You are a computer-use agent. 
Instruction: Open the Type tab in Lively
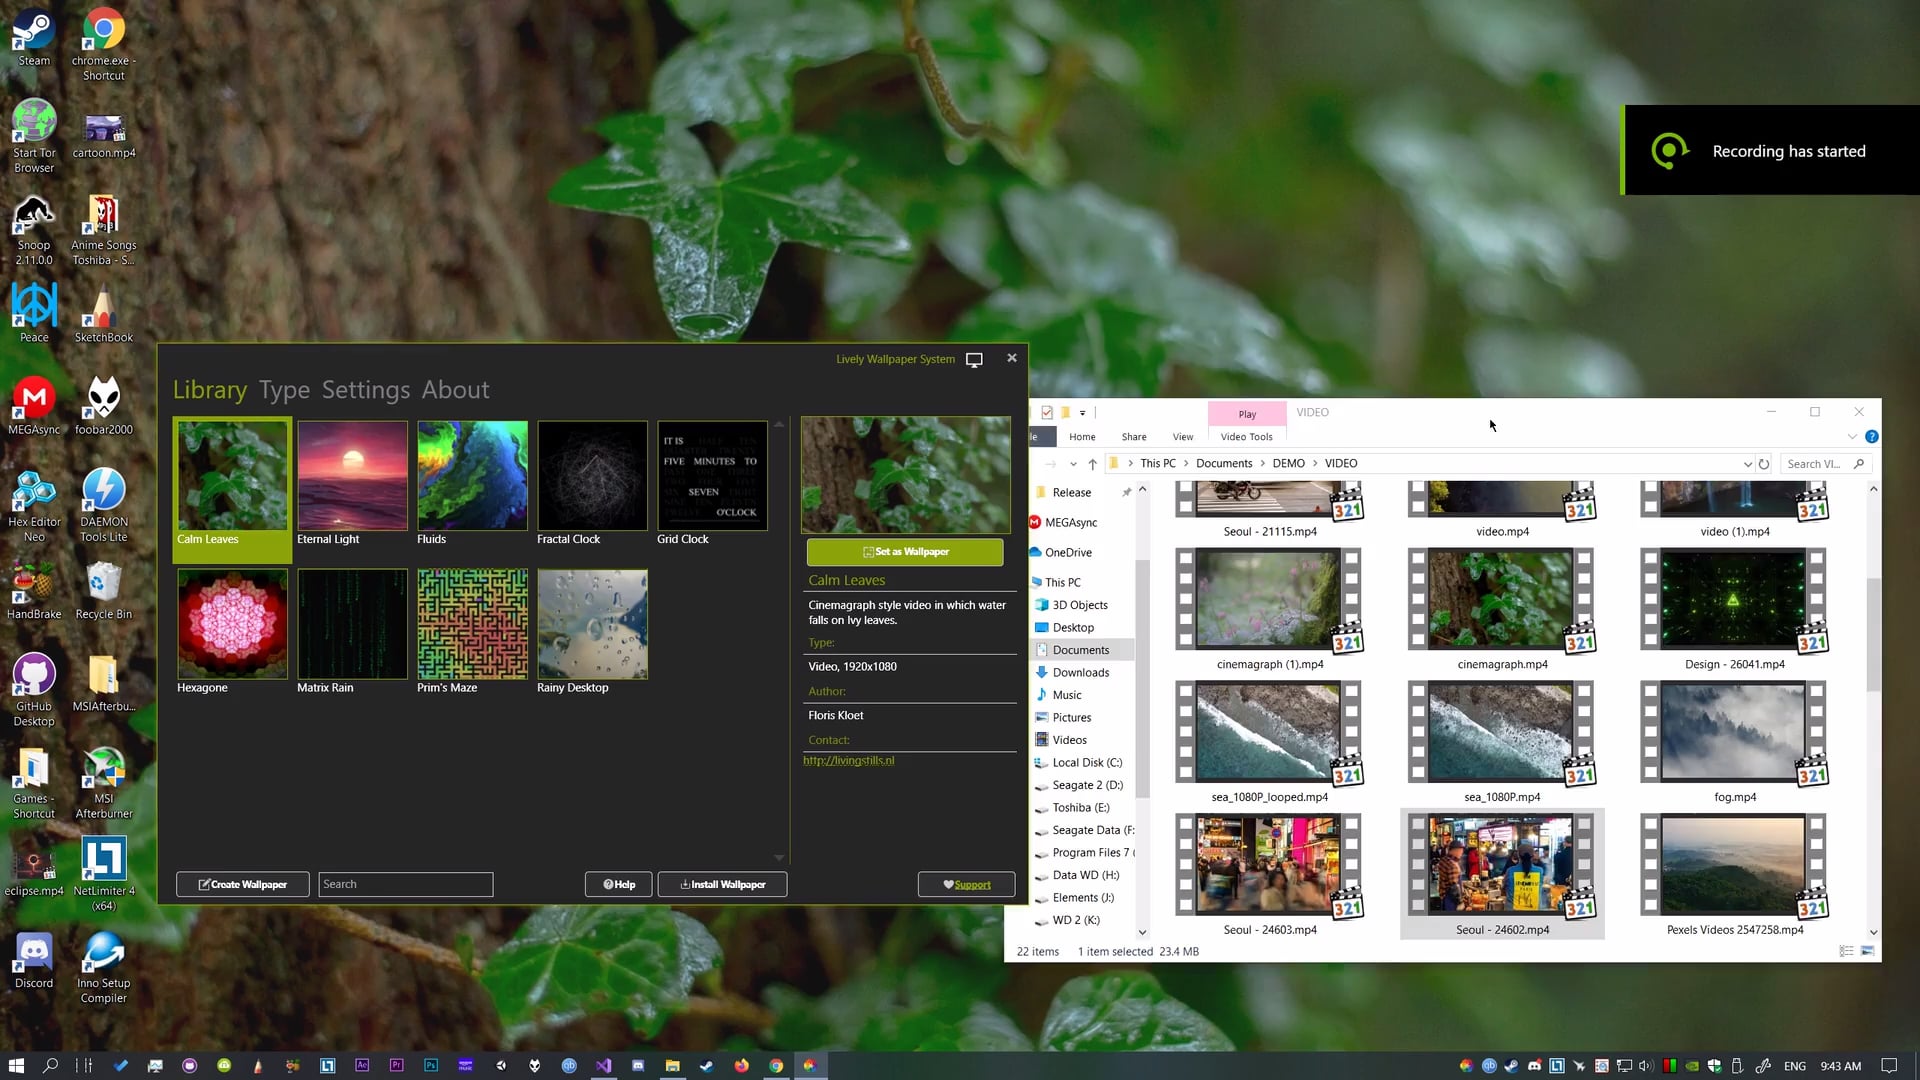pos(284,390)
